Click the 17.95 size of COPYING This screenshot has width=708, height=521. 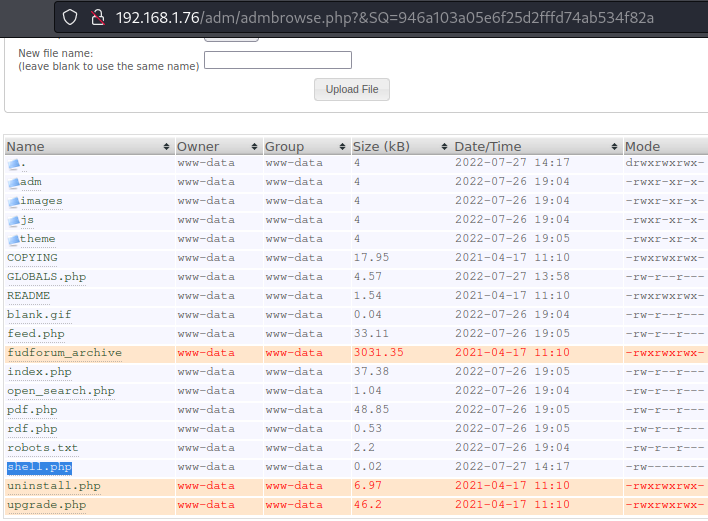tap(371, 257)
